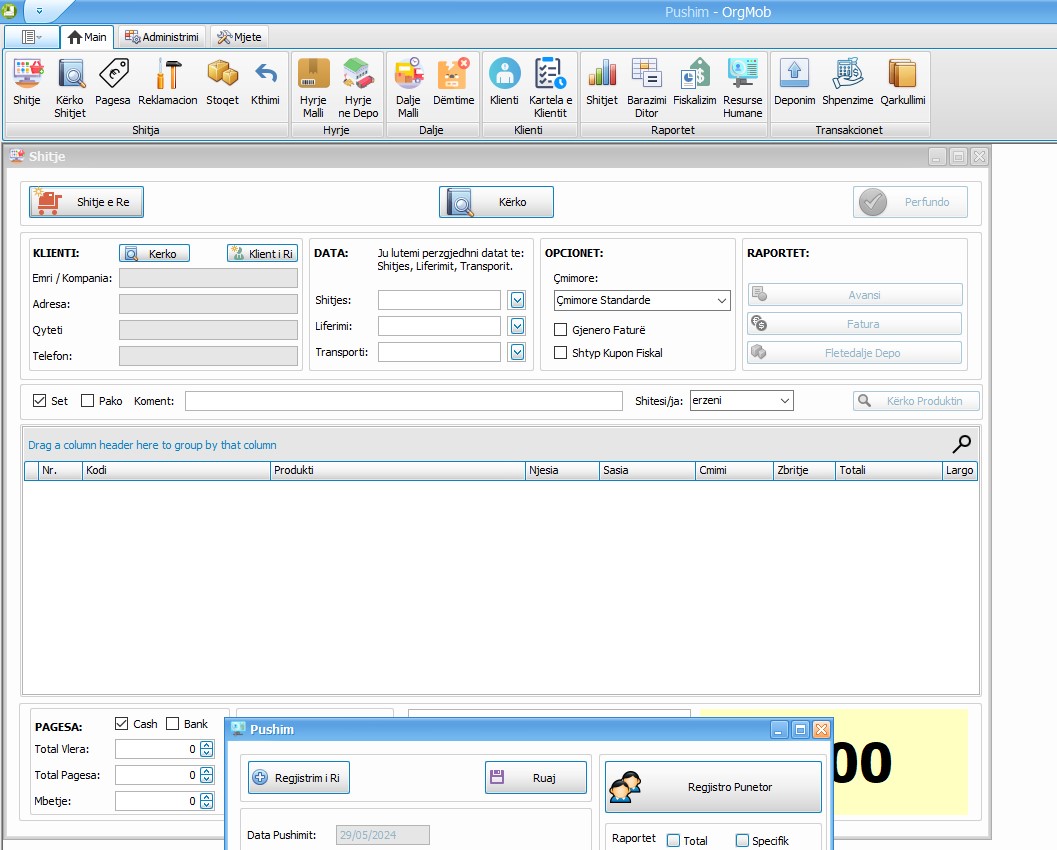The image size is (1057, 850).
Task: Click the grid search magnifier icon
Action: pos(961,444)
